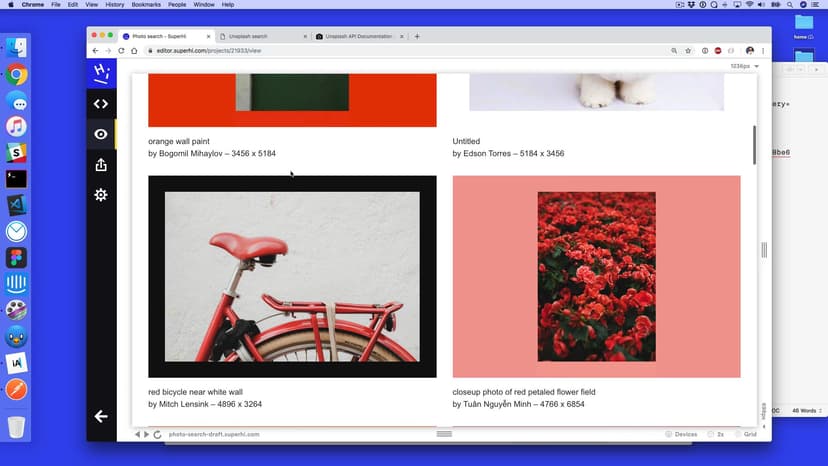The width and height of the screenshot is (828, 466).
Task: Click the red bicycle photo thumbnail
Action: coord(292,277)
